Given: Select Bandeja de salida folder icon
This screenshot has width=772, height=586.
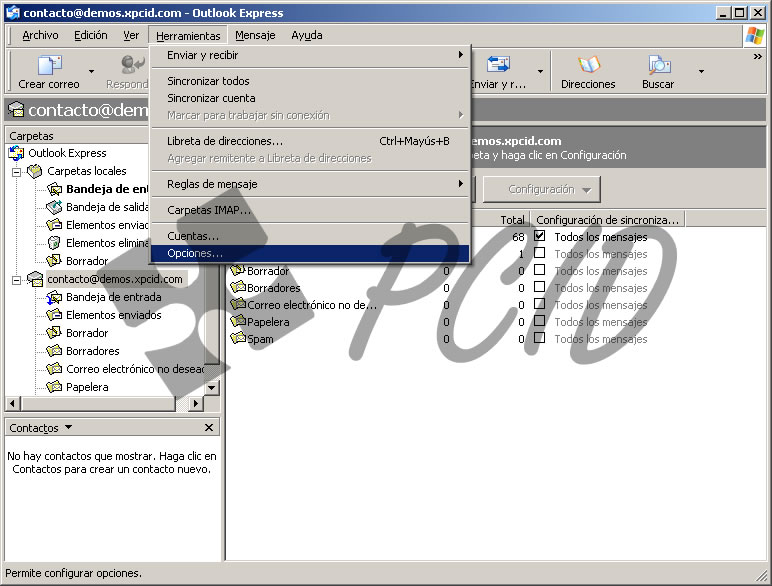Looking at the screenshot, I should tap(54, 207).
